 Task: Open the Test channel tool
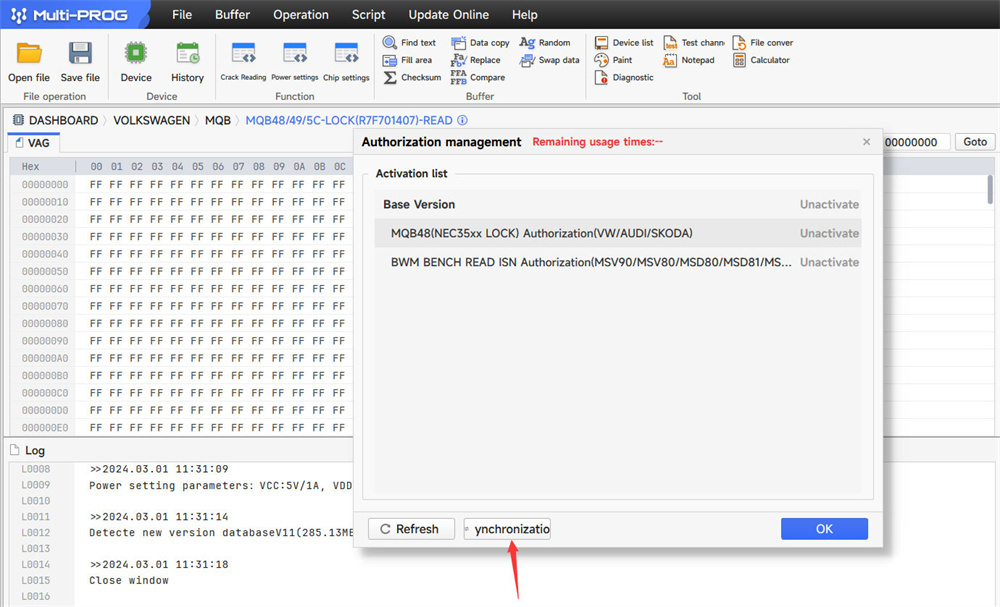tap(694, 43)
